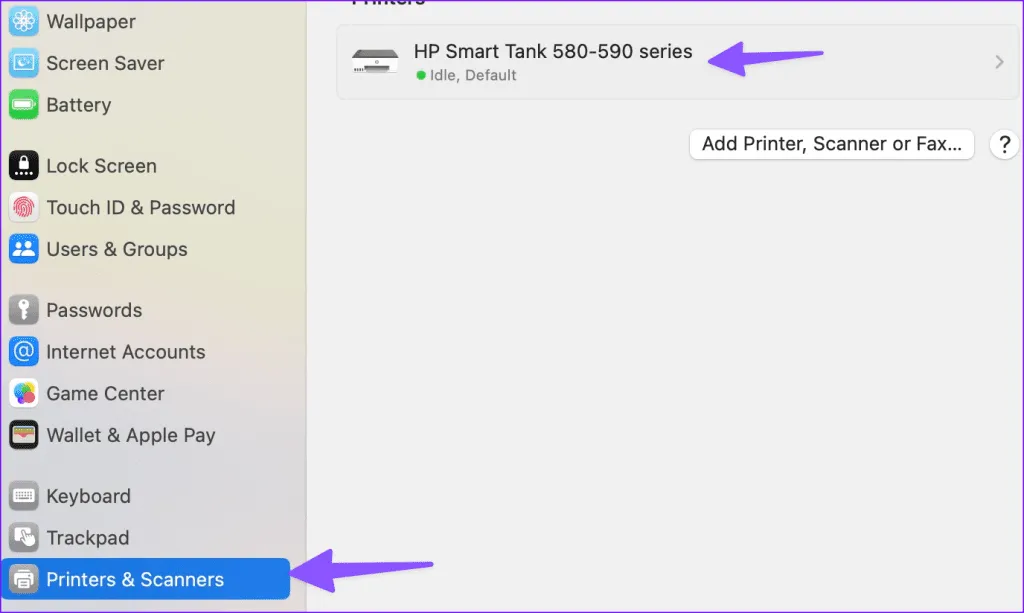Select the HP Smart Tank 580-590 series name
Screen dimensions: 1024x613
click(x=553, y=52)
